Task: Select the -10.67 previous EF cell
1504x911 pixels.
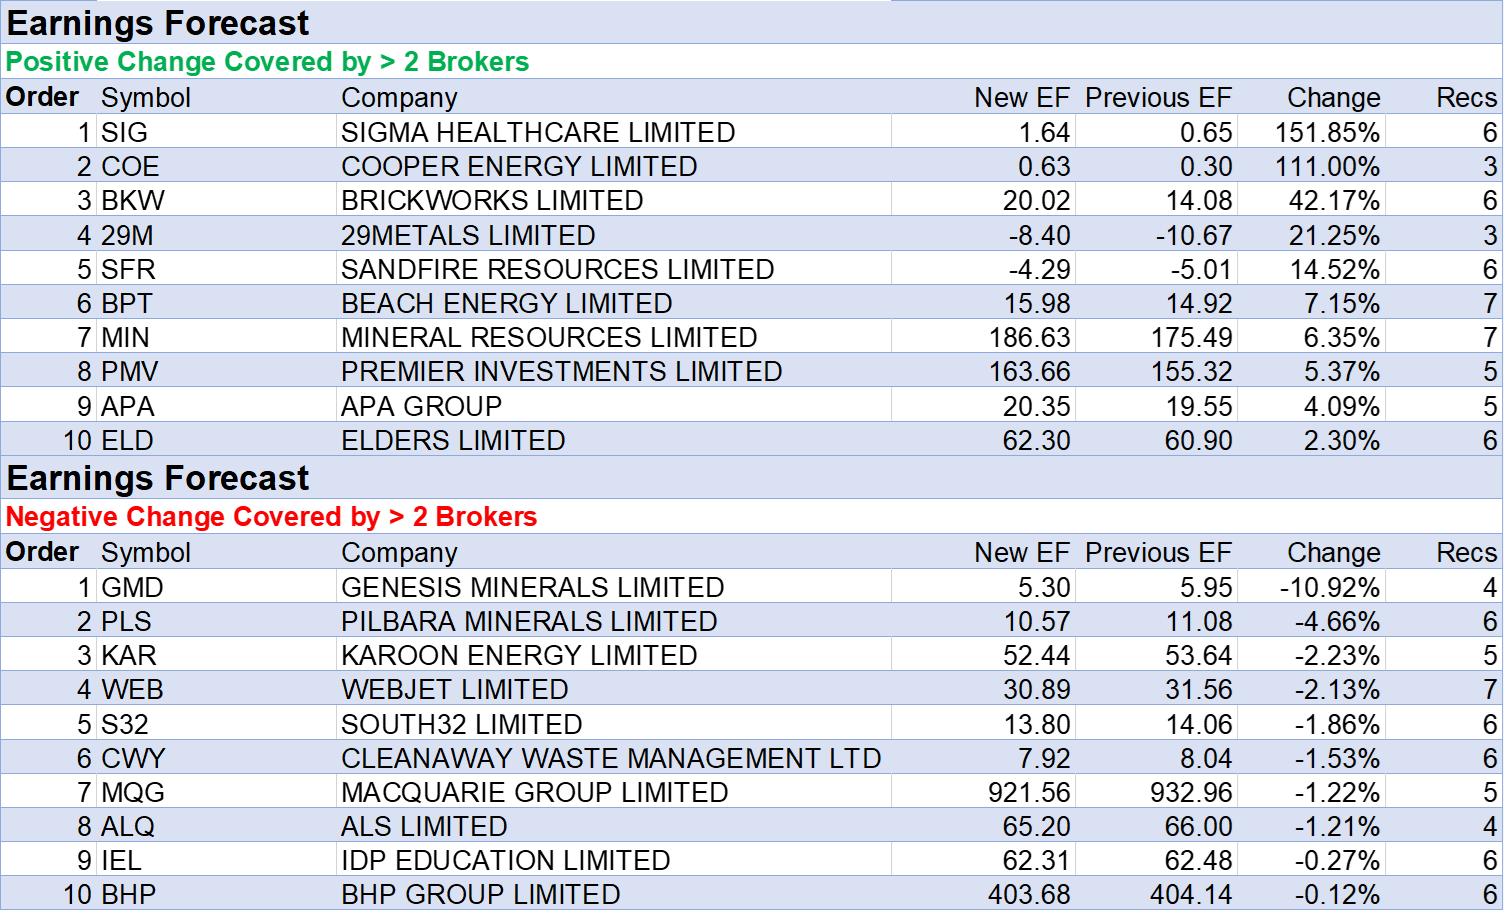Action: (1193, 235)
